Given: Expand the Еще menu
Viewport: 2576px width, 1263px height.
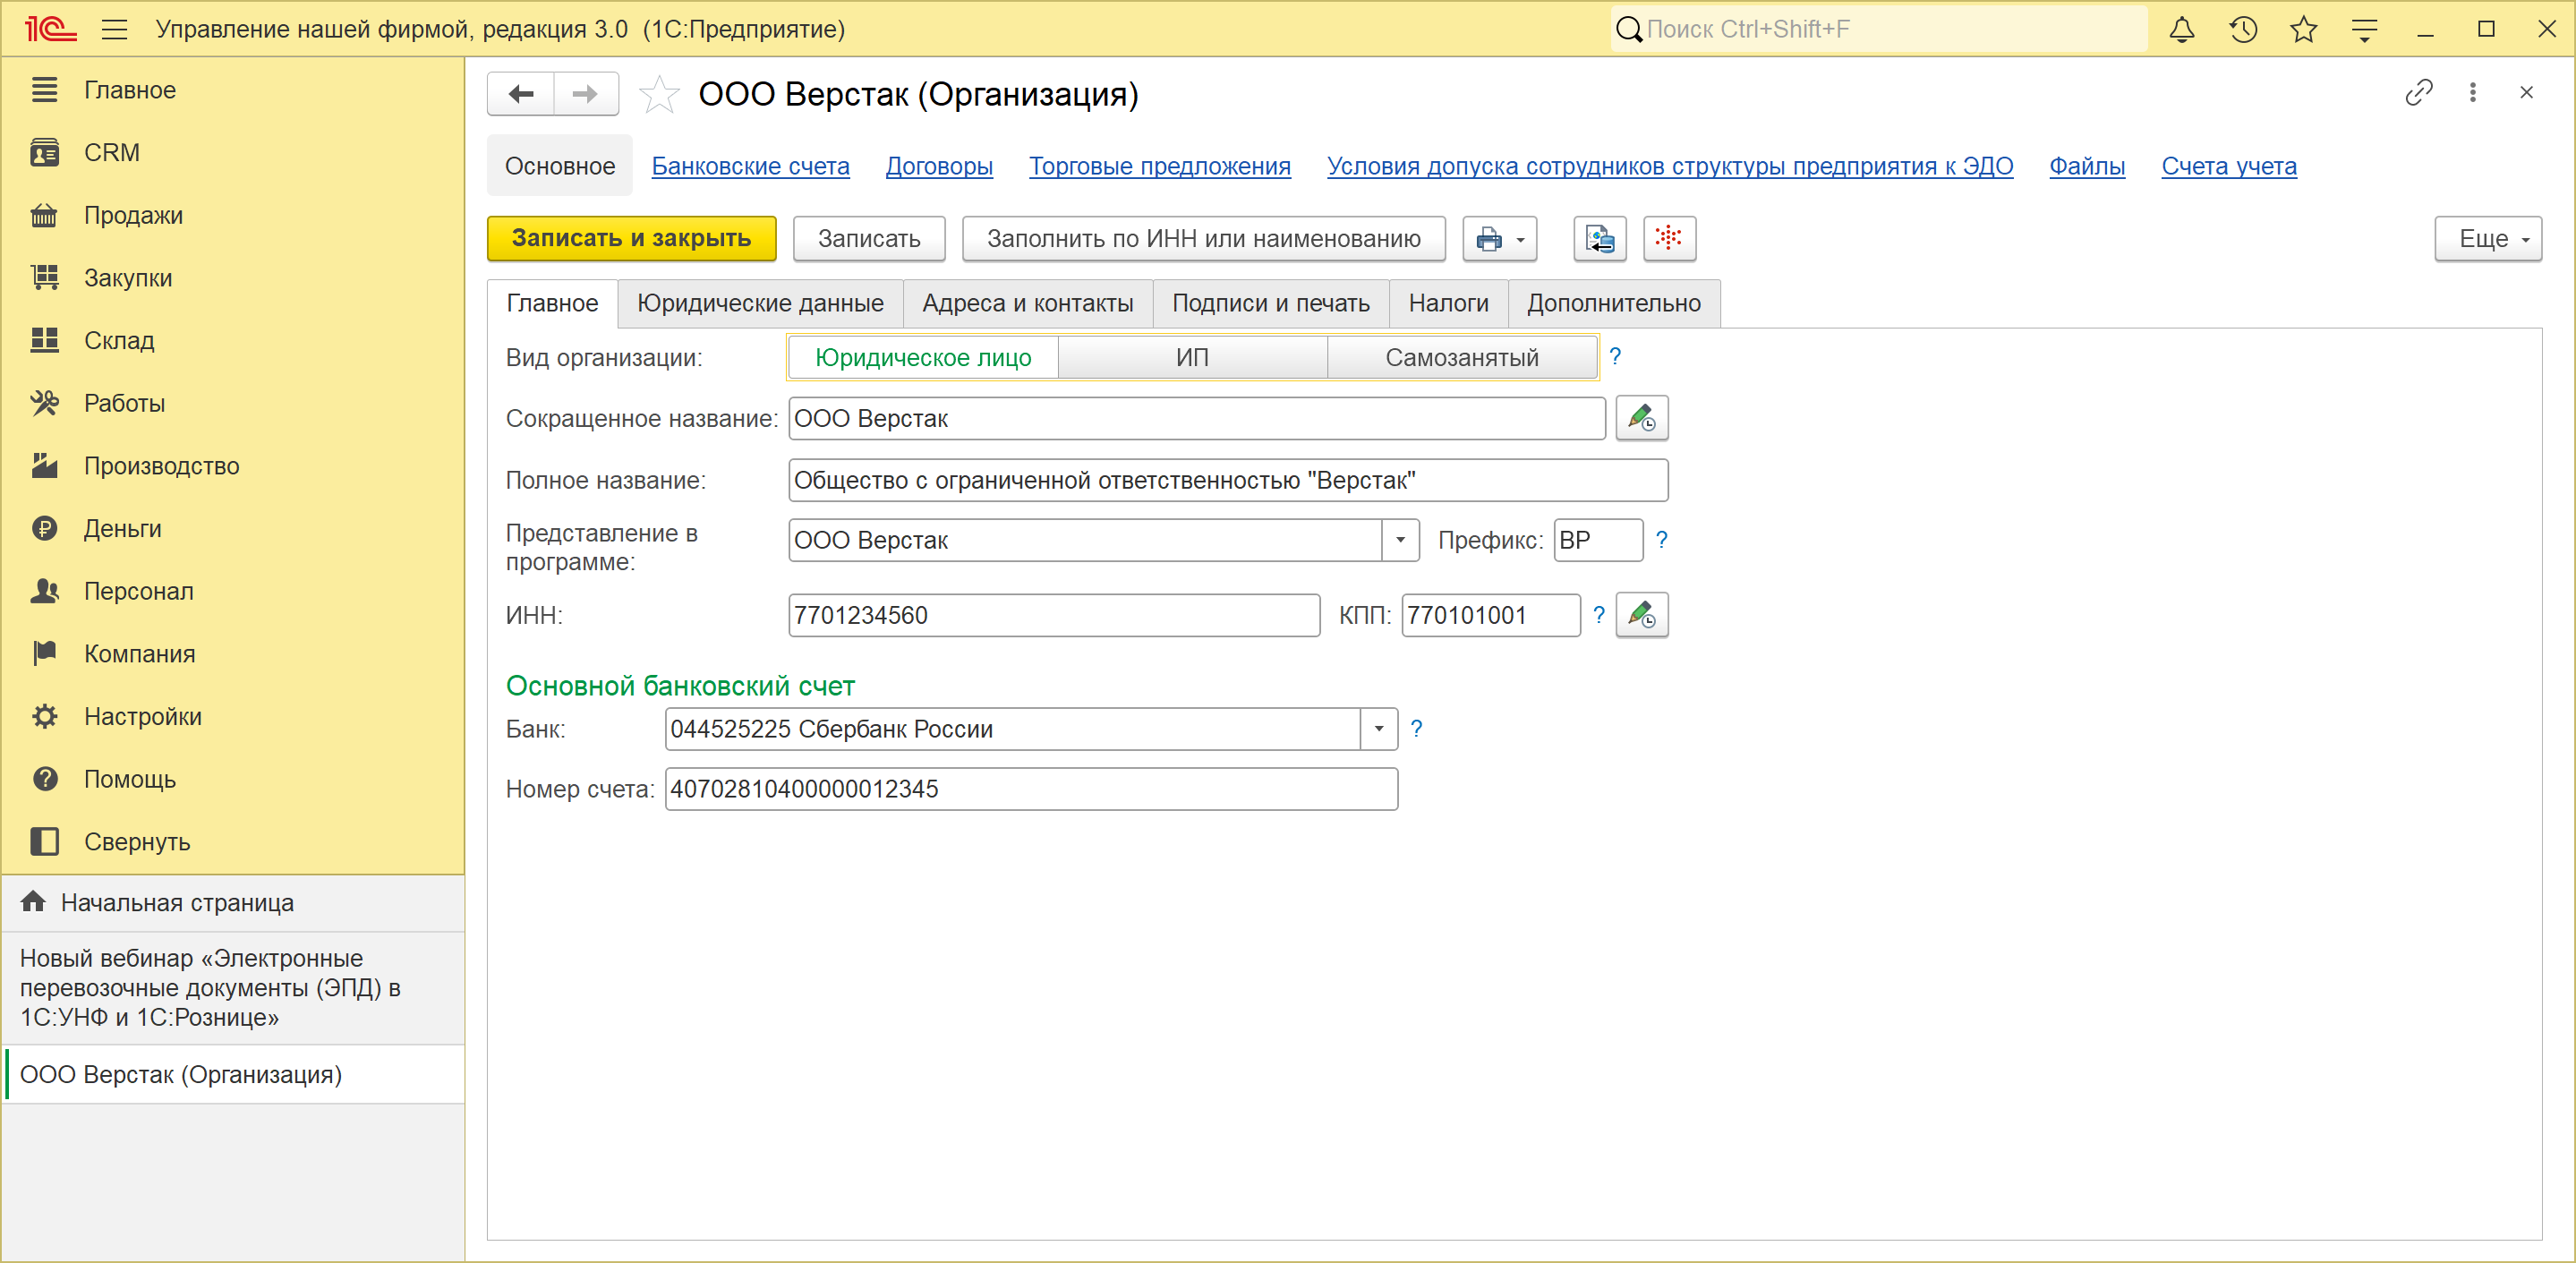Looking at the screenshot, I should pos(2487,238).
